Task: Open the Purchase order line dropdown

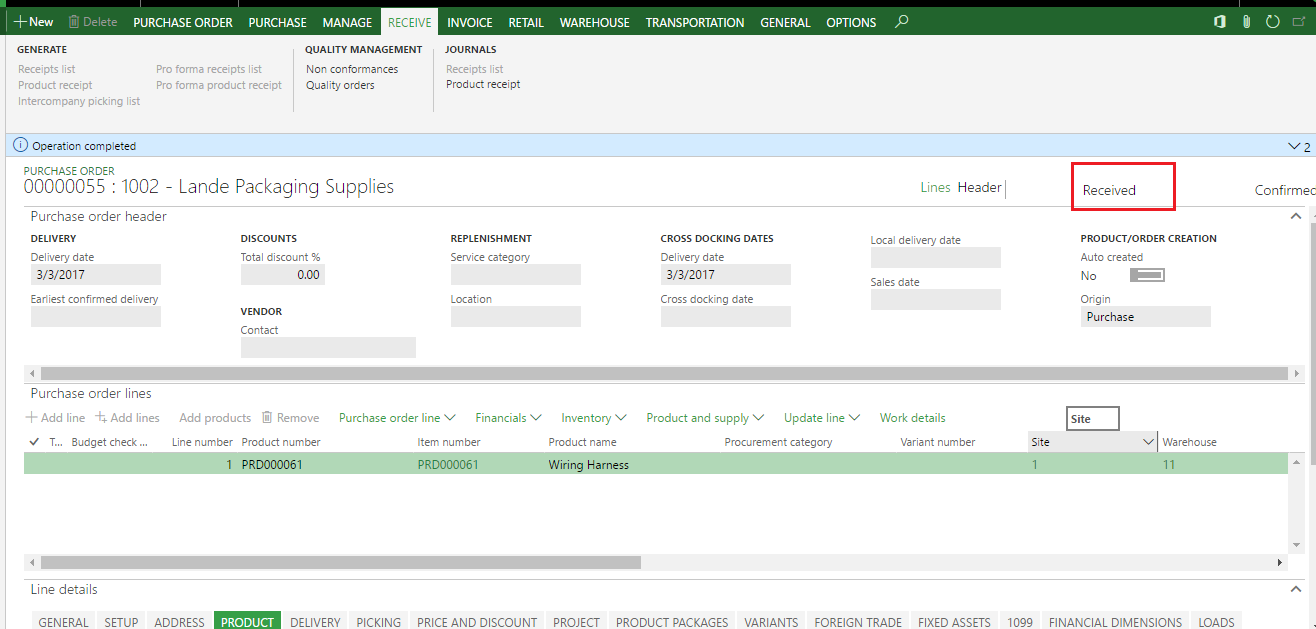Action: [x=397, y=418]
